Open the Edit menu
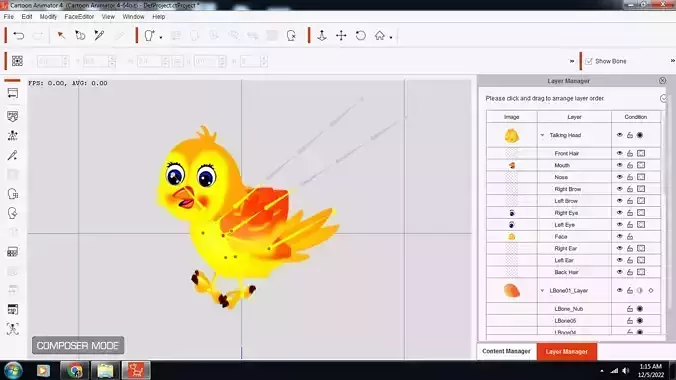 pyautogui.click(x=27, y=17)
